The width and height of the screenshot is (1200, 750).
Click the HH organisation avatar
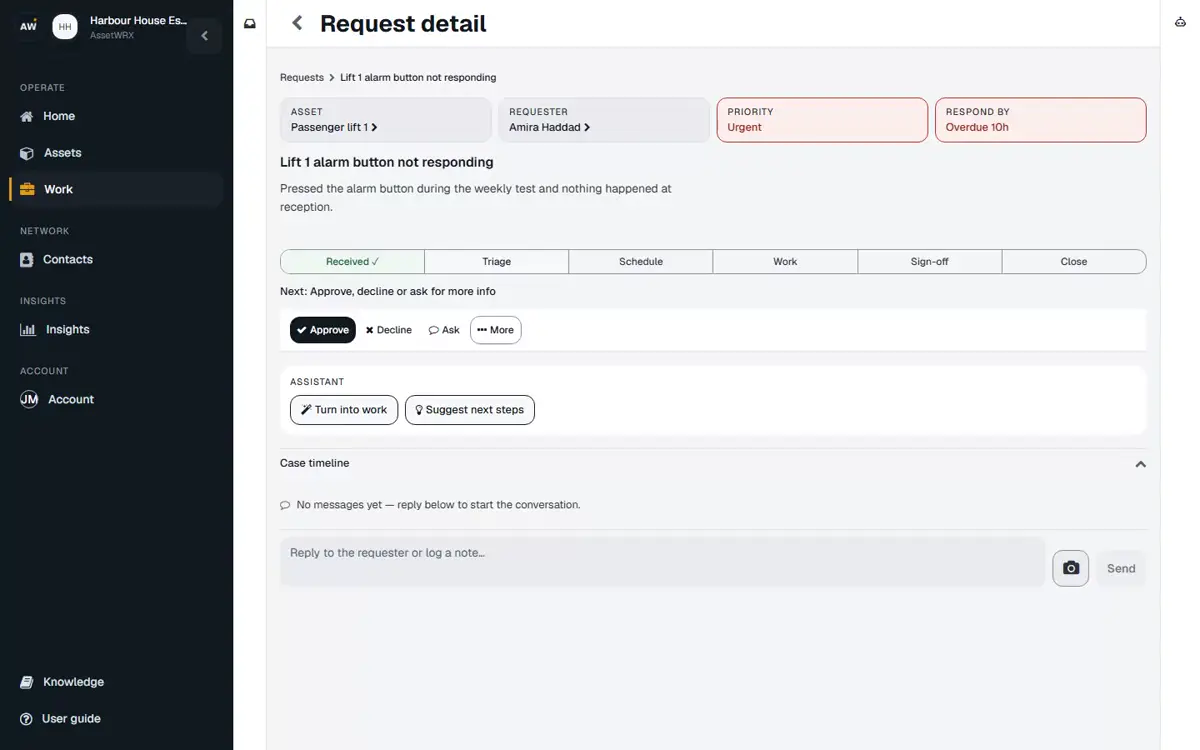[x=65, y=27]
